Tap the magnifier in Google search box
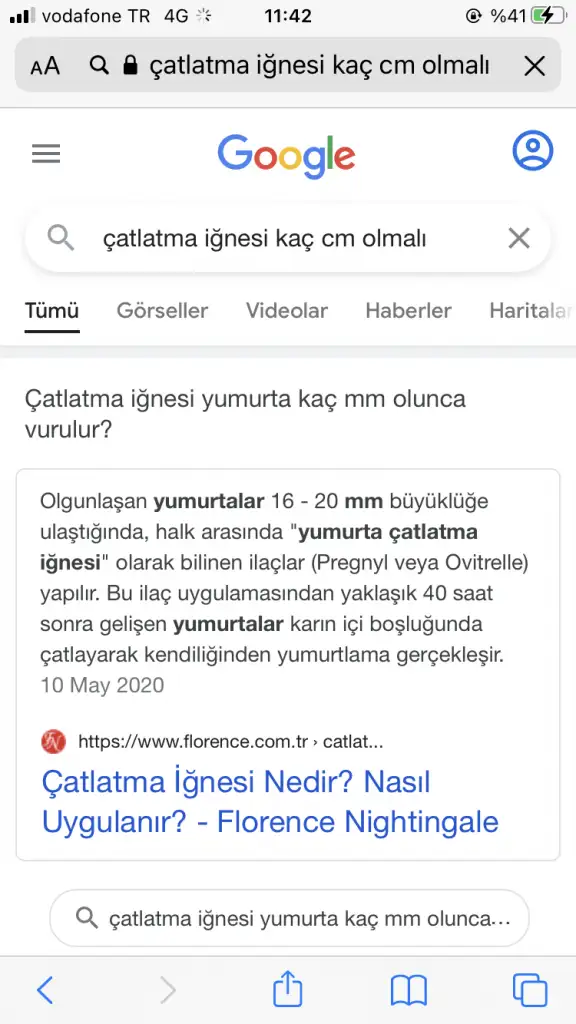This screenshot has width=576, height=1024. tap(61, 239)
